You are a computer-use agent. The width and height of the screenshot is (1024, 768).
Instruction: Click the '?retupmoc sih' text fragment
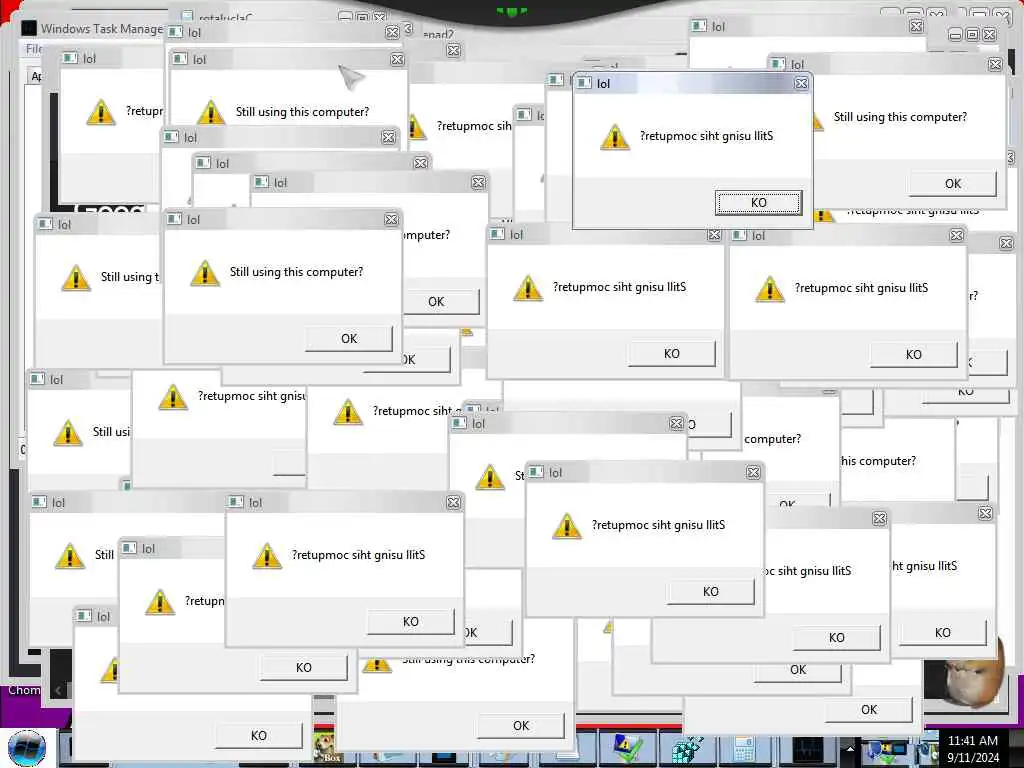pyautogui.click(x=474, y=125)
